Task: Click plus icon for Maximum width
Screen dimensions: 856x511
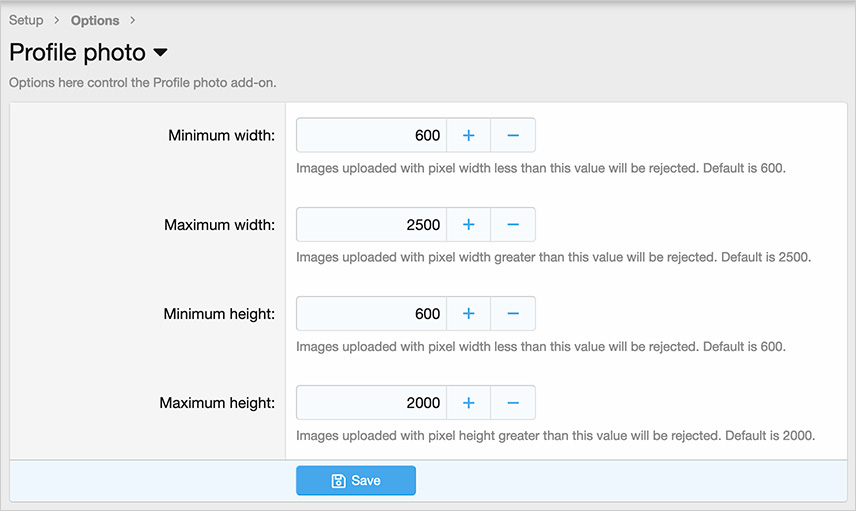Action: click(468, 225)
